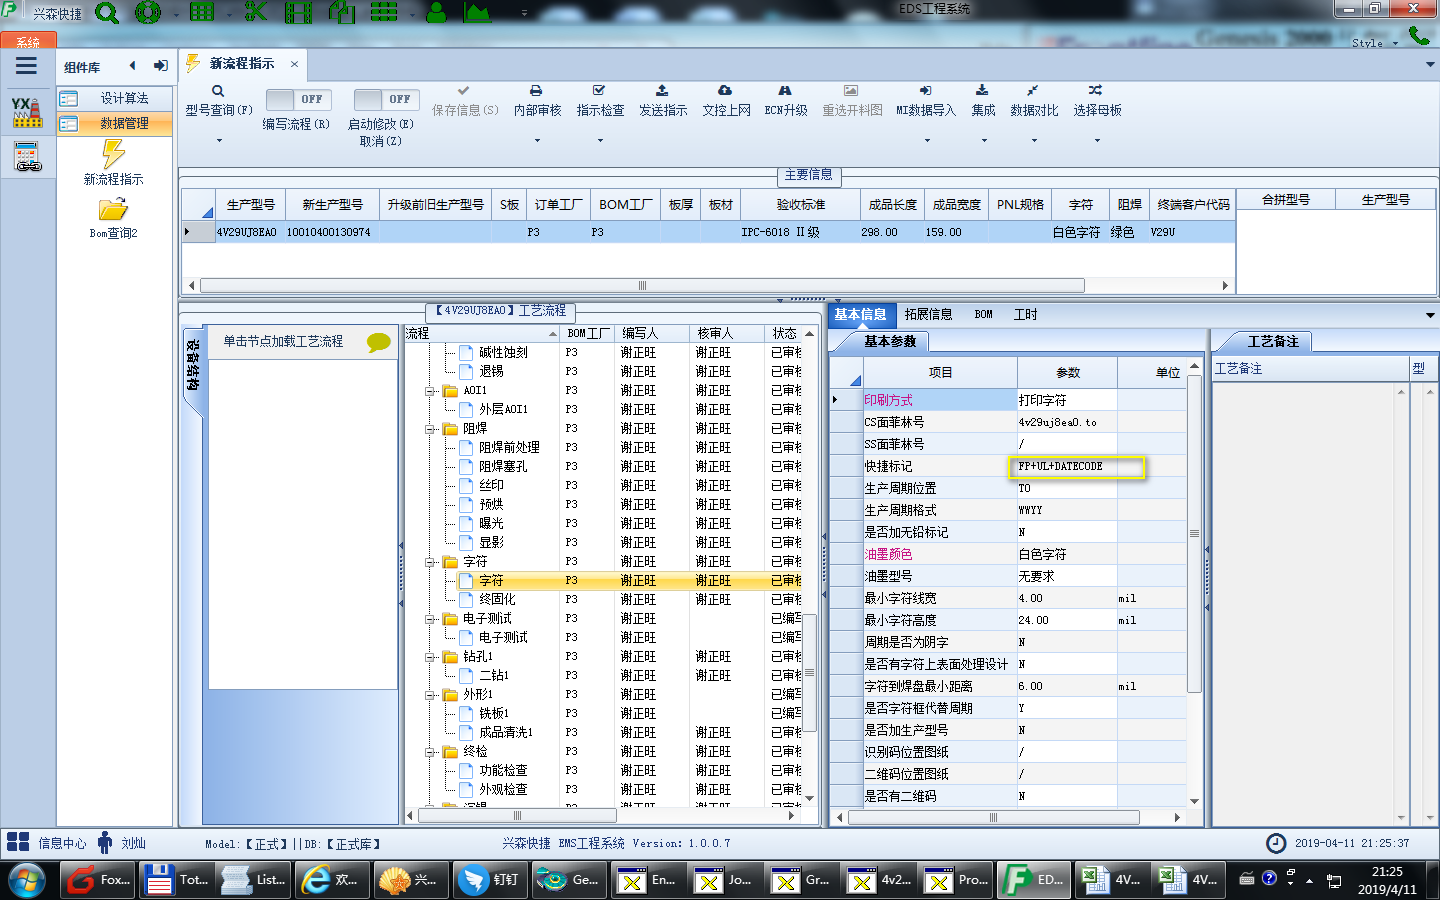The height and width of the screenshot is (900, 1440).
Task: Collapse 组件库 panel with left arrow
Action: pyautogui.click(x=132, y=66)
